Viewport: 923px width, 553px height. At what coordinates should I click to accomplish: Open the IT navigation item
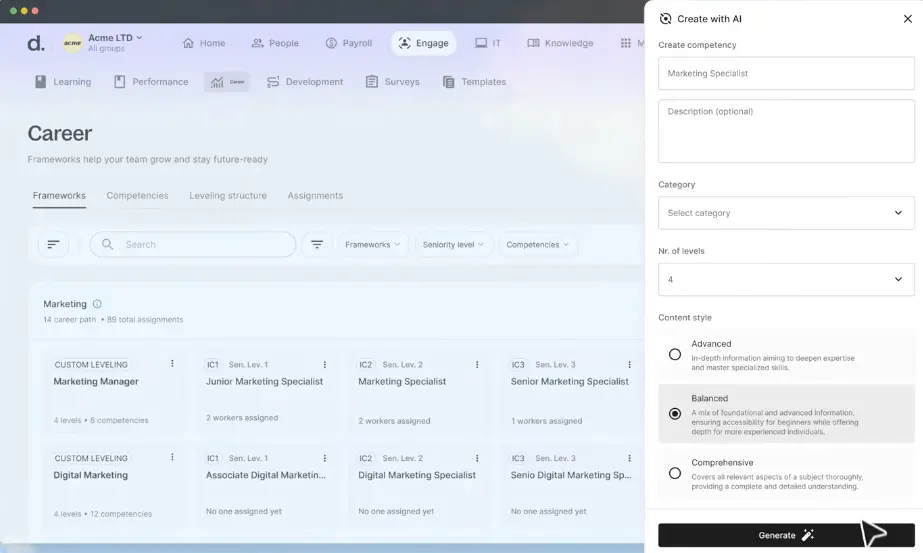(x=487, y=43)
